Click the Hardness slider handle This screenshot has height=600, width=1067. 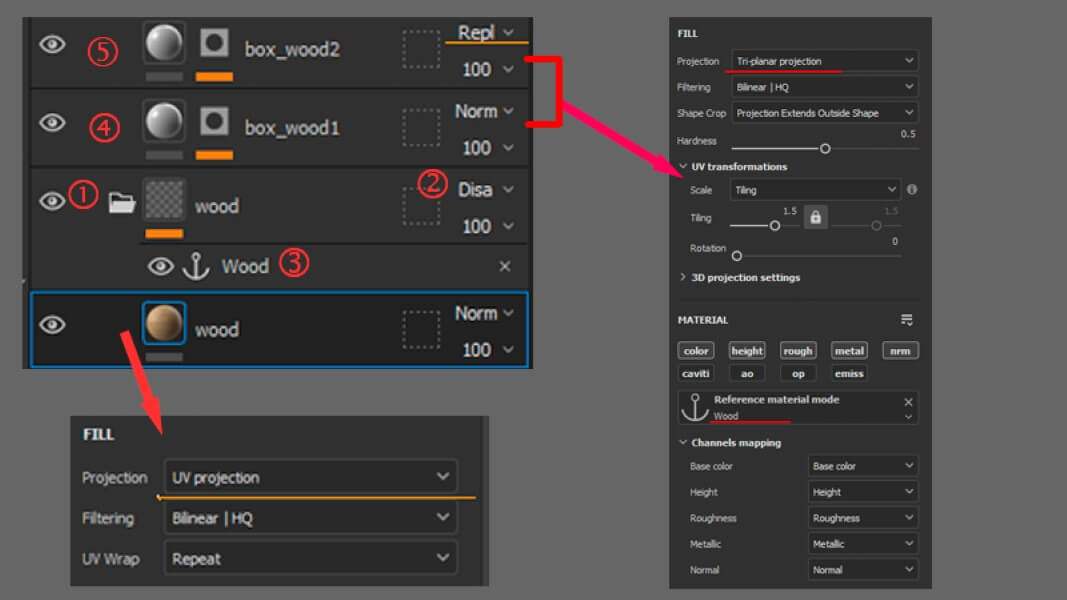825,148
